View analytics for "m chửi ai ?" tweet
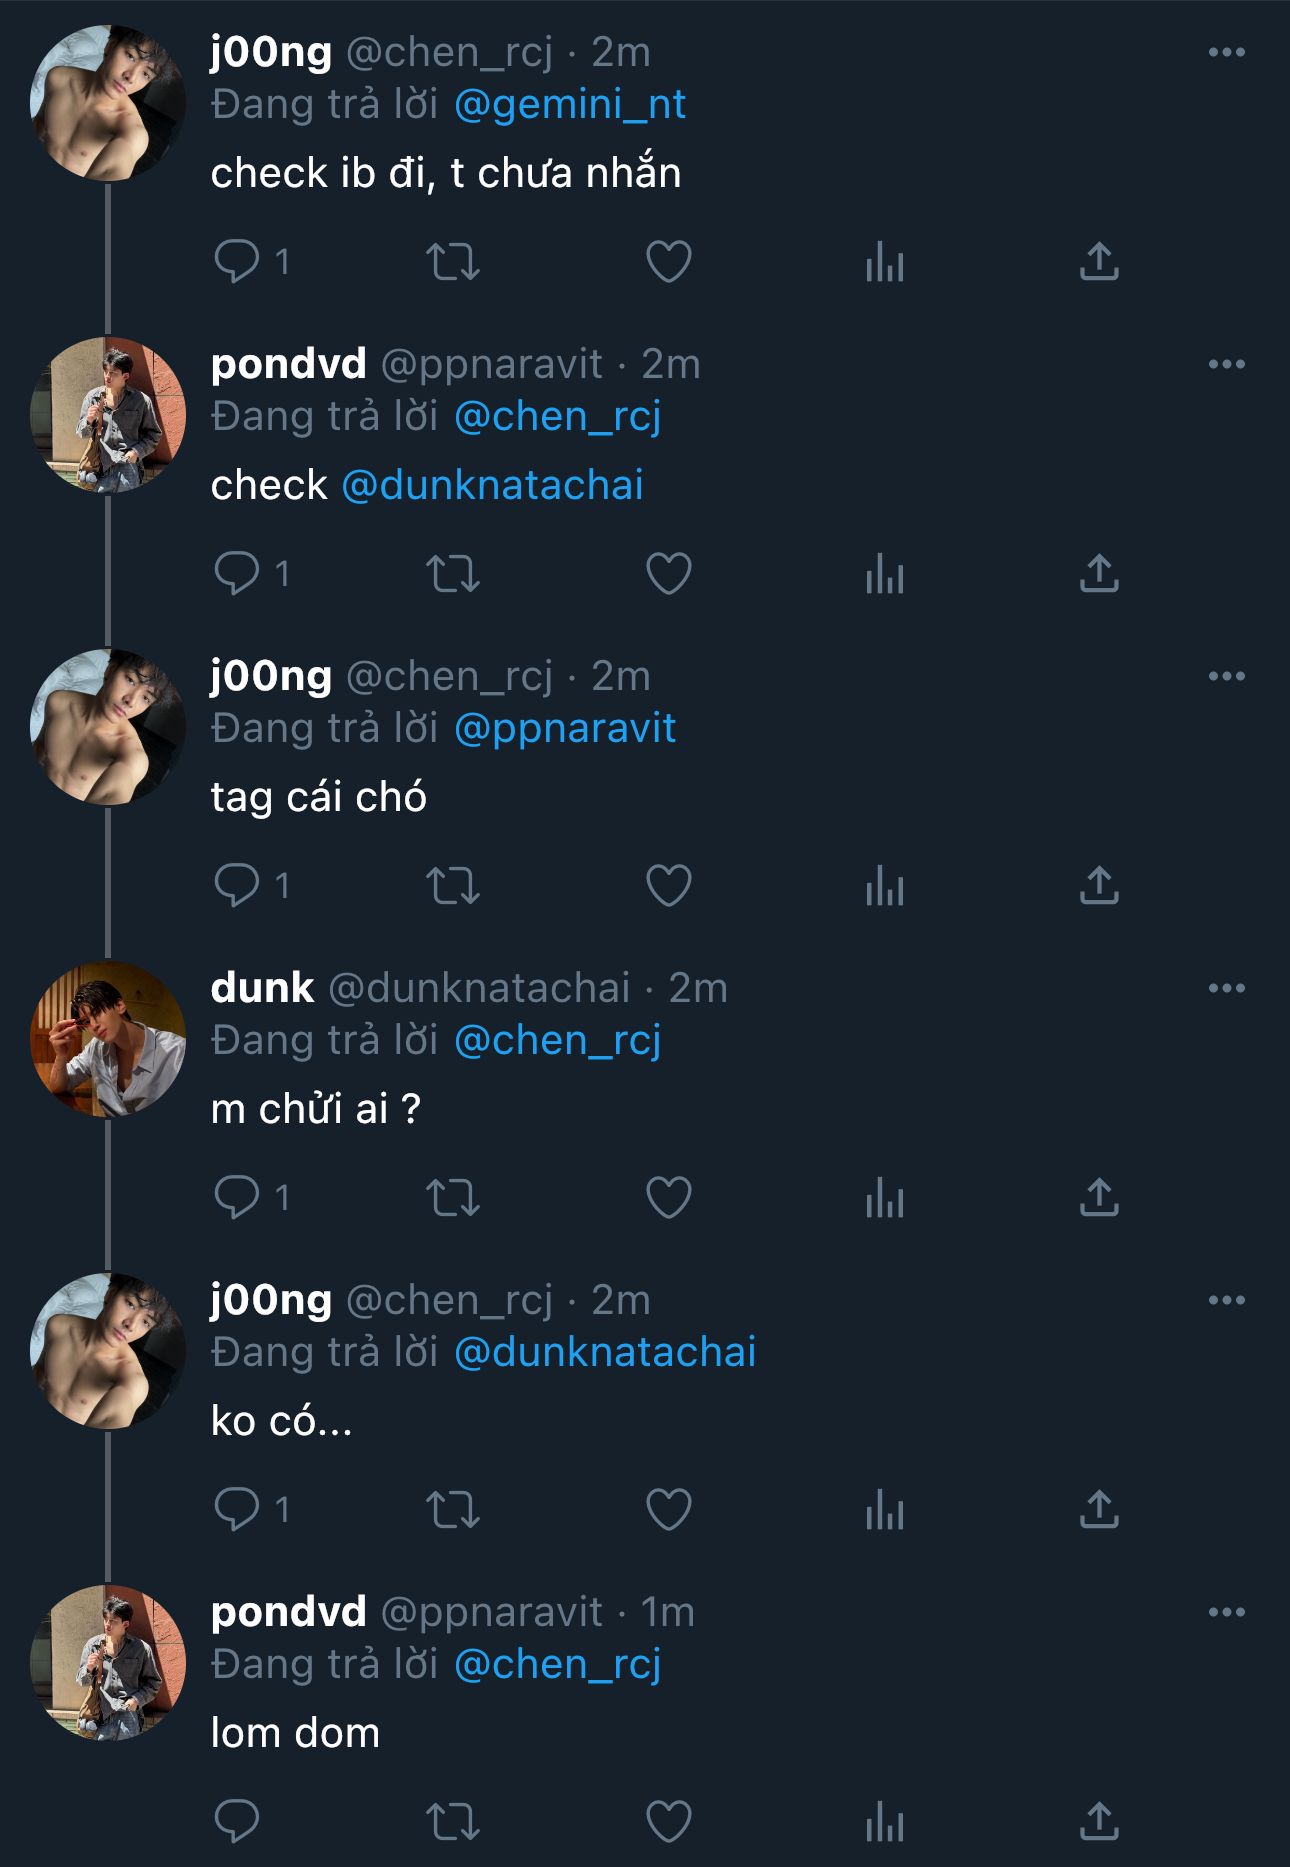This screenshot has height=1867, width=1290. click(x=885, y=1198)
